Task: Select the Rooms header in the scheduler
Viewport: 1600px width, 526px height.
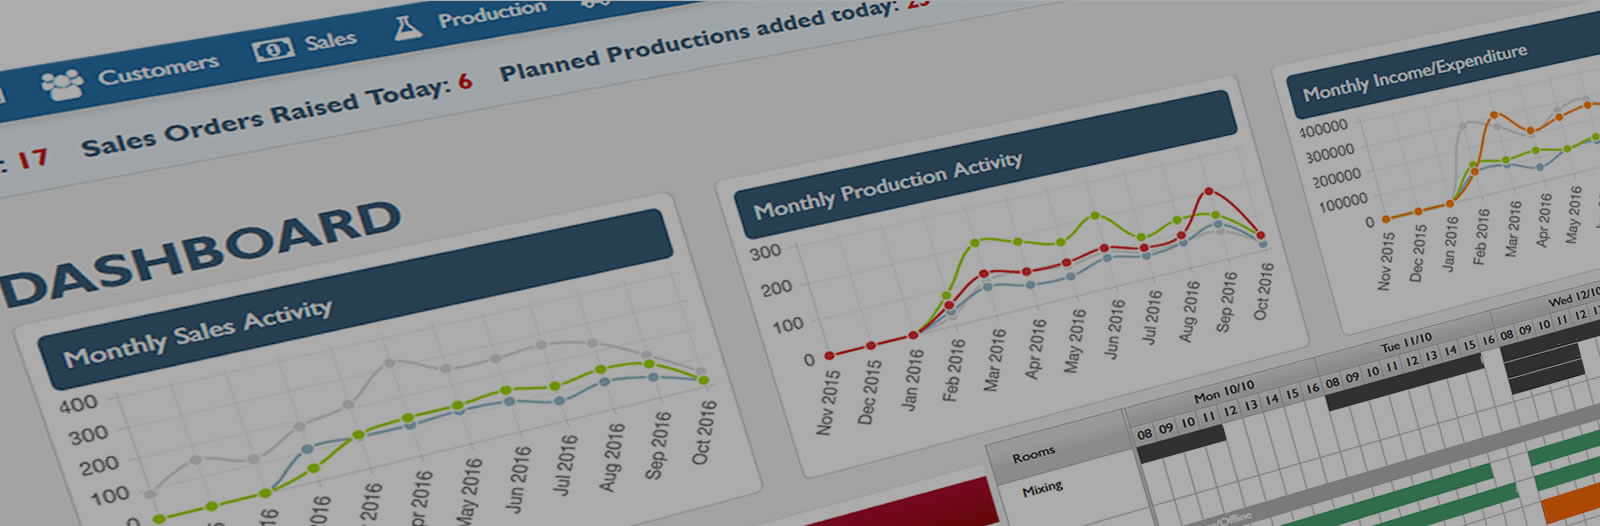Action: click(x=1033, y=455)
